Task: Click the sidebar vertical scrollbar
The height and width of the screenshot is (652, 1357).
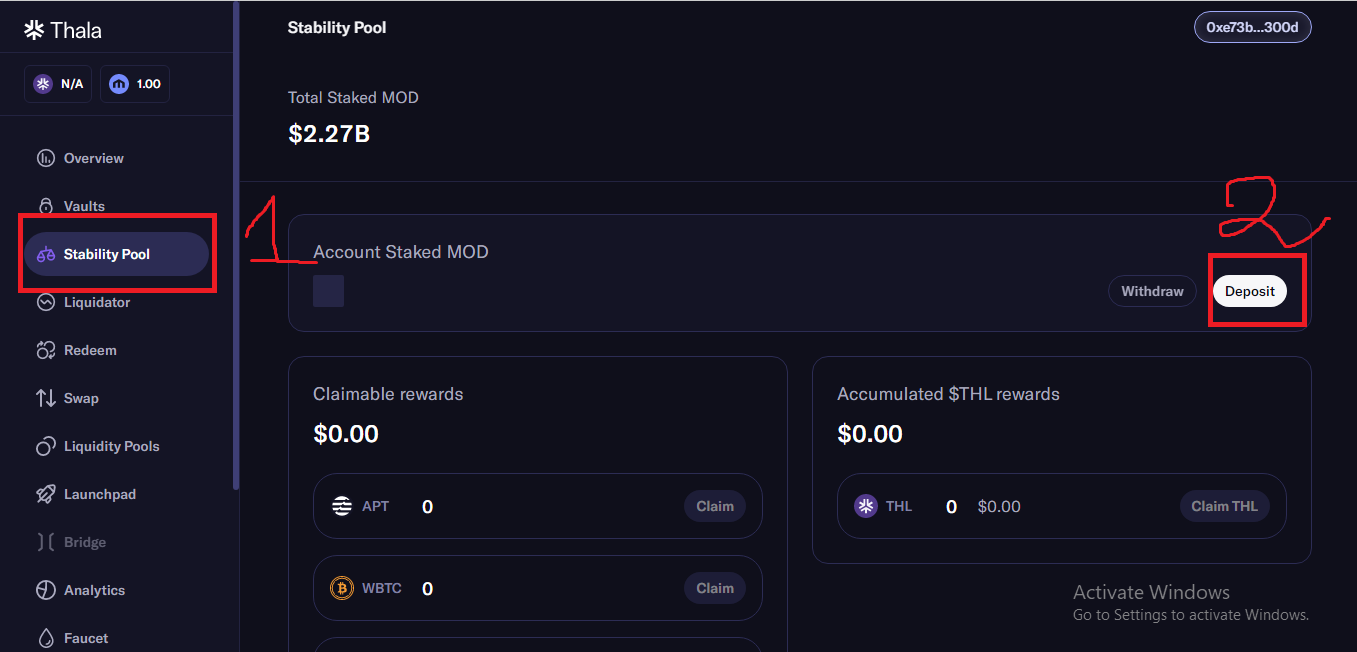Action: 236,245
